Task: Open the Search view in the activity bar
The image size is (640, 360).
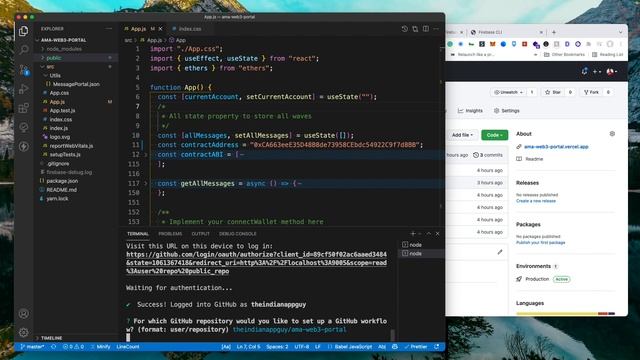Action: click(x=24, y=50)
